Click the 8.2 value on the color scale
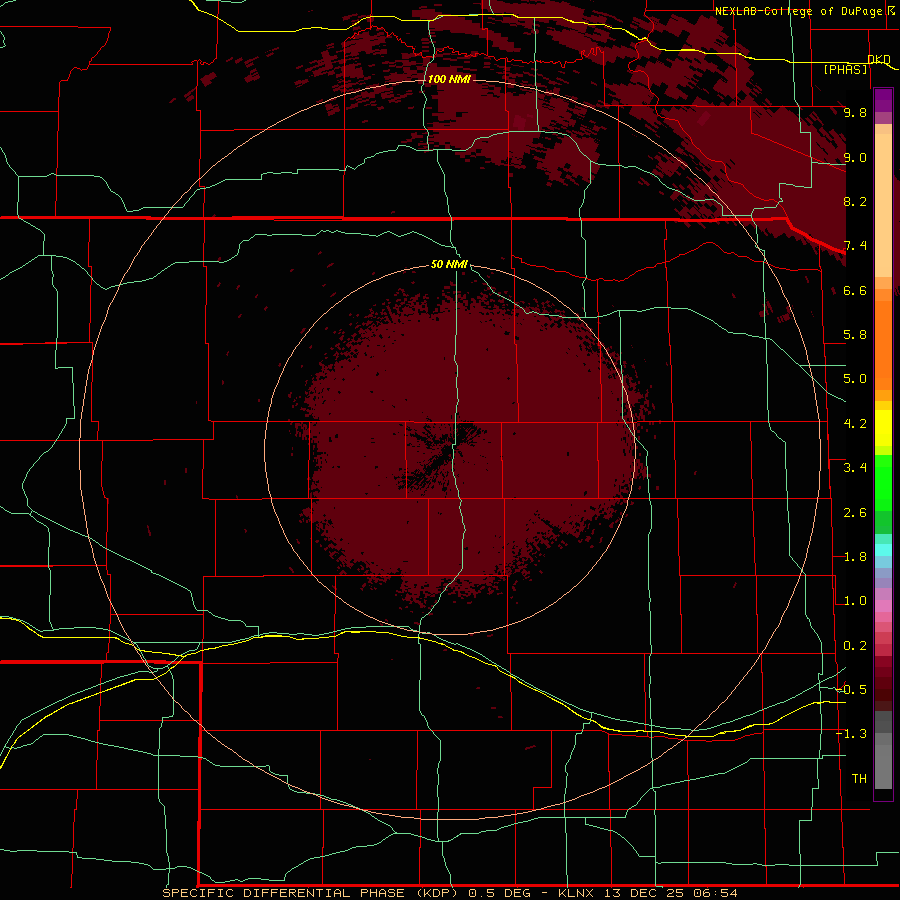Viewport: 900px width, 900px height. [x=855, y=201]
